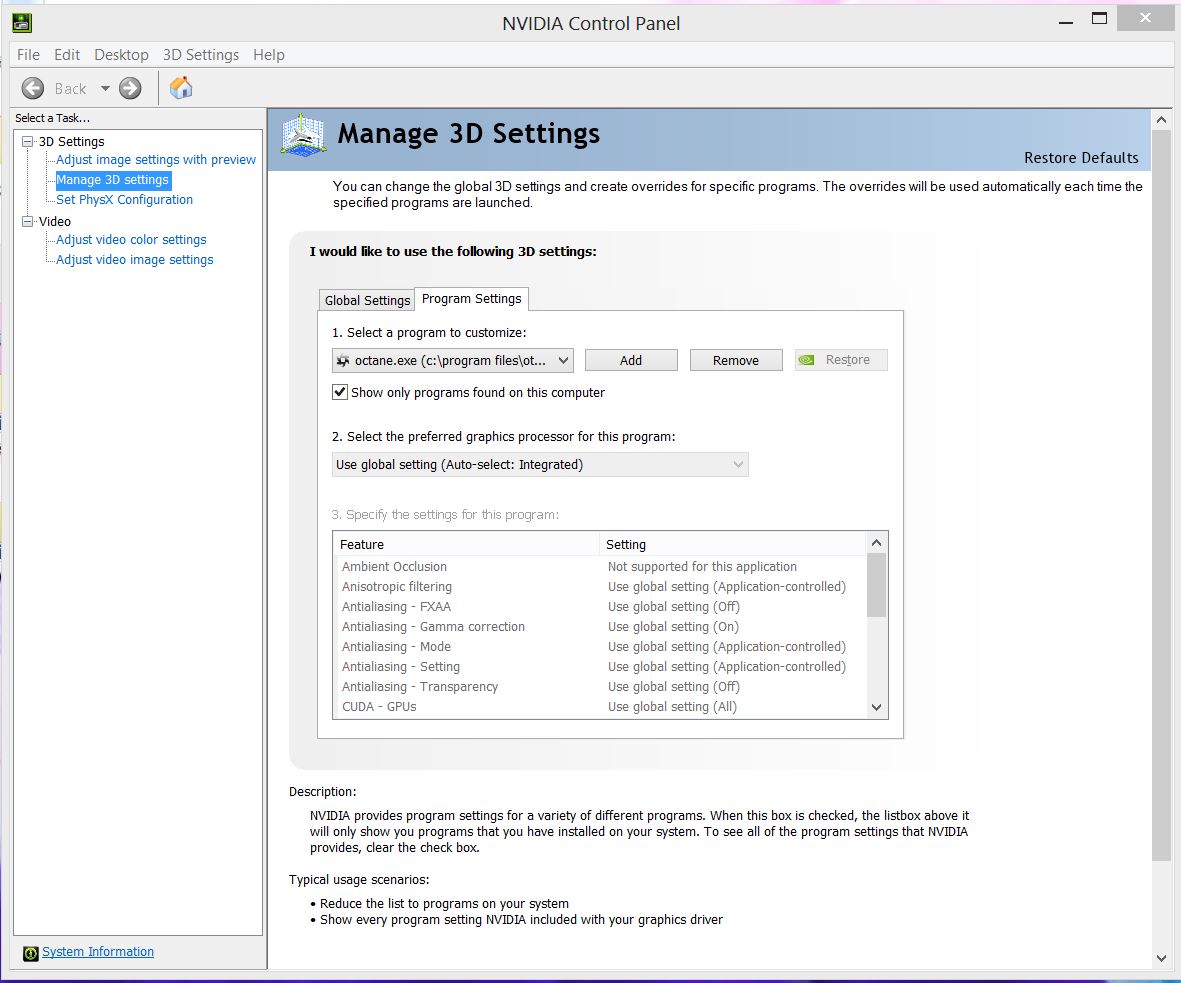Click Anisotropic filtering setting value
The height and width of the screenshot is (983, 1181).
727,586
